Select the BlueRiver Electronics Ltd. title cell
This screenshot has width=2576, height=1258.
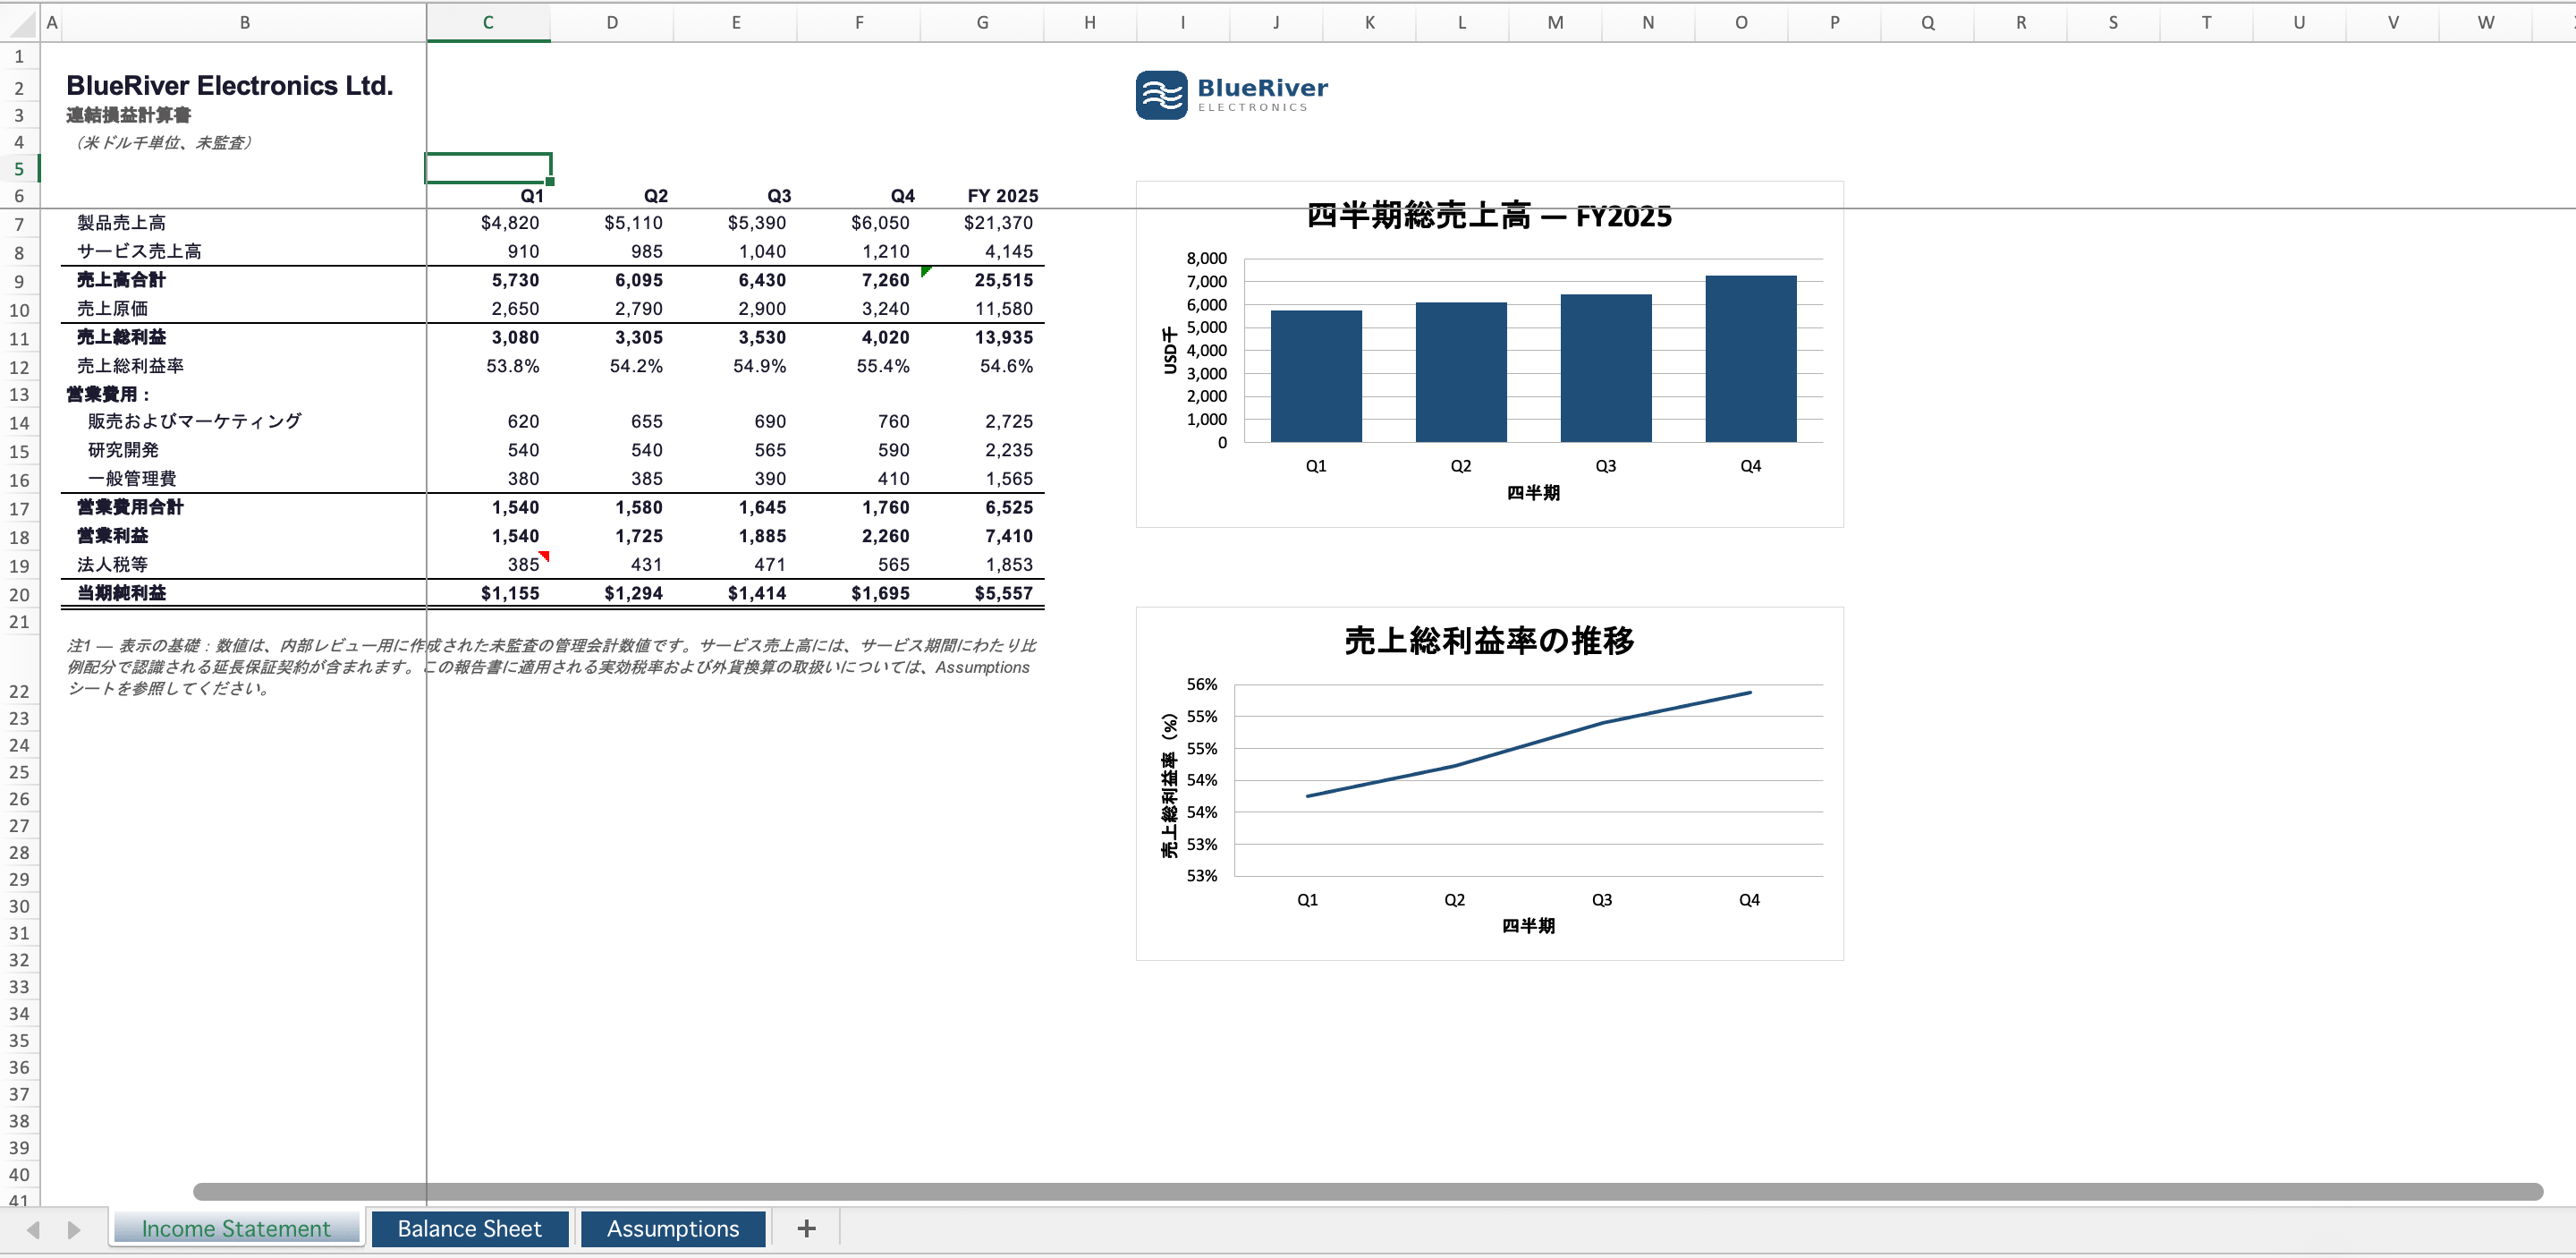coord(230,86)
